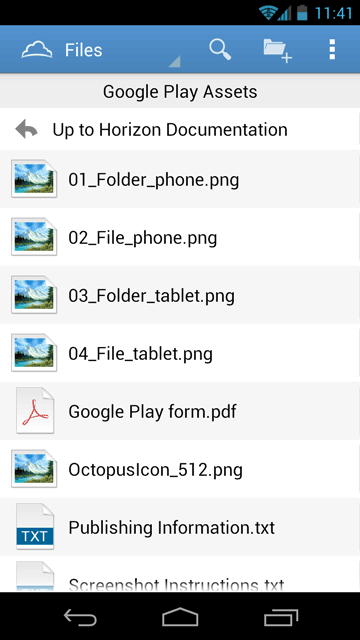Tap Android Home navigation button
The image size is (360, 640).
pos(180,617)
